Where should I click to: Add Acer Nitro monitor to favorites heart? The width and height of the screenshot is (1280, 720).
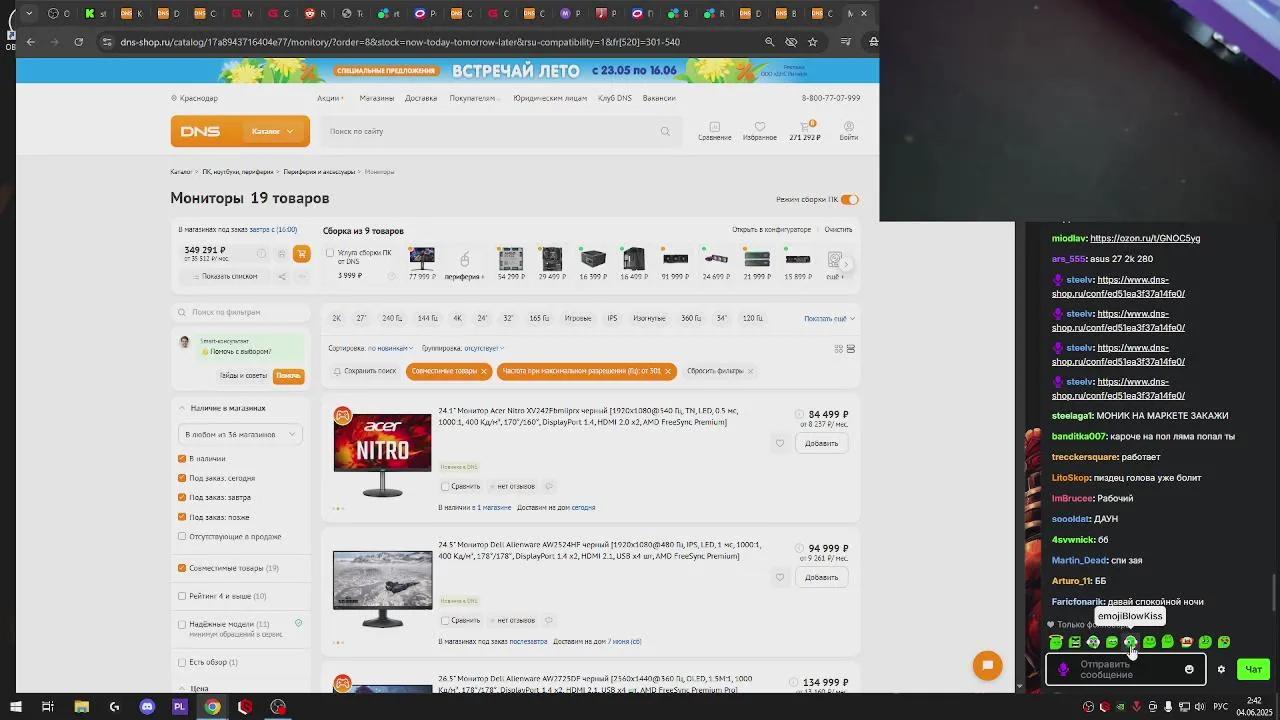tap(780, 443)
